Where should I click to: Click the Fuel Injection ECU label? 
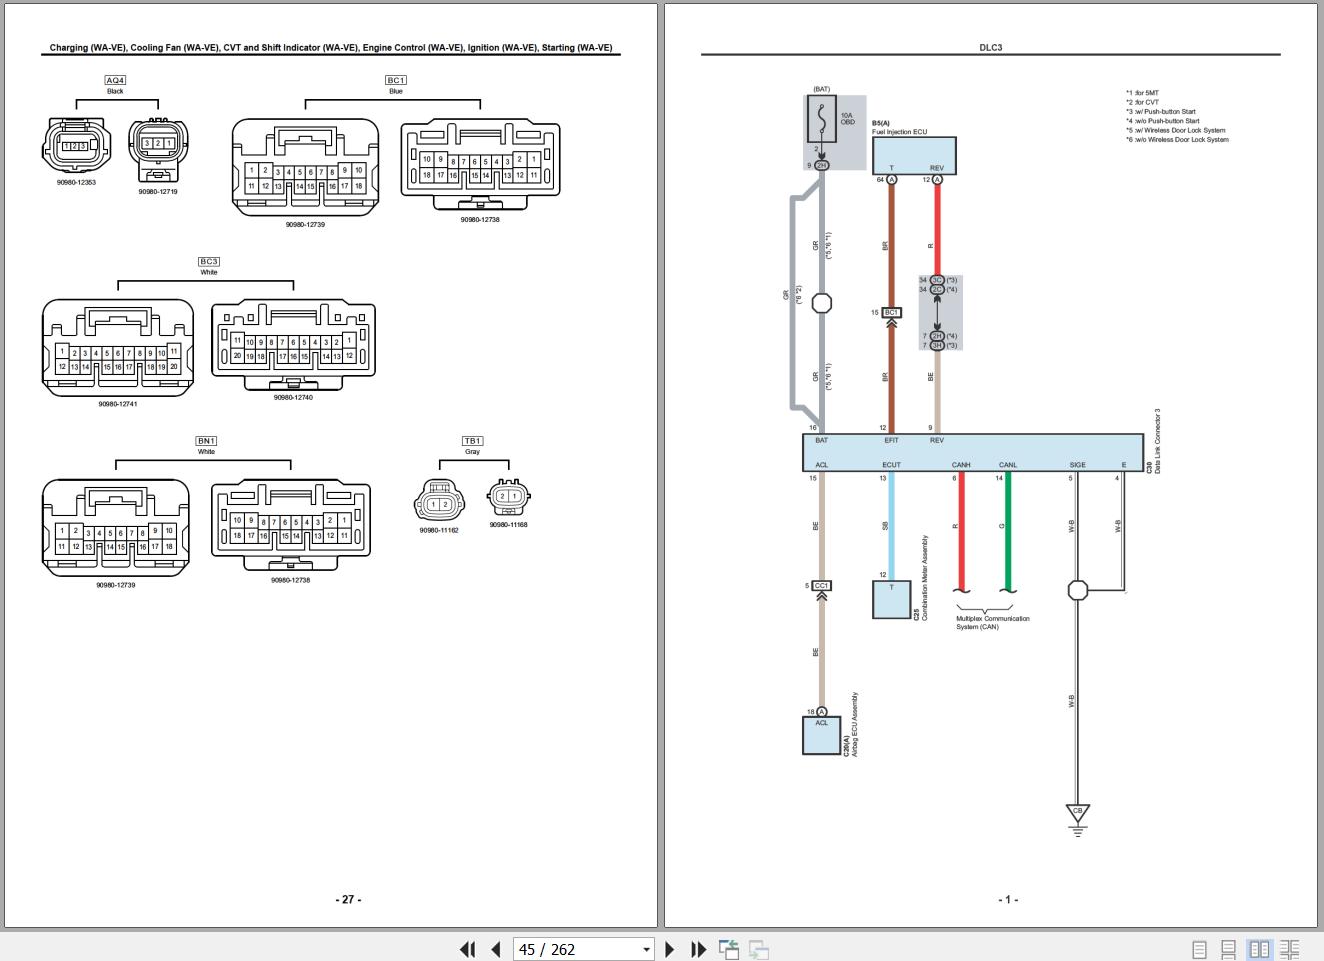(899, 131)
